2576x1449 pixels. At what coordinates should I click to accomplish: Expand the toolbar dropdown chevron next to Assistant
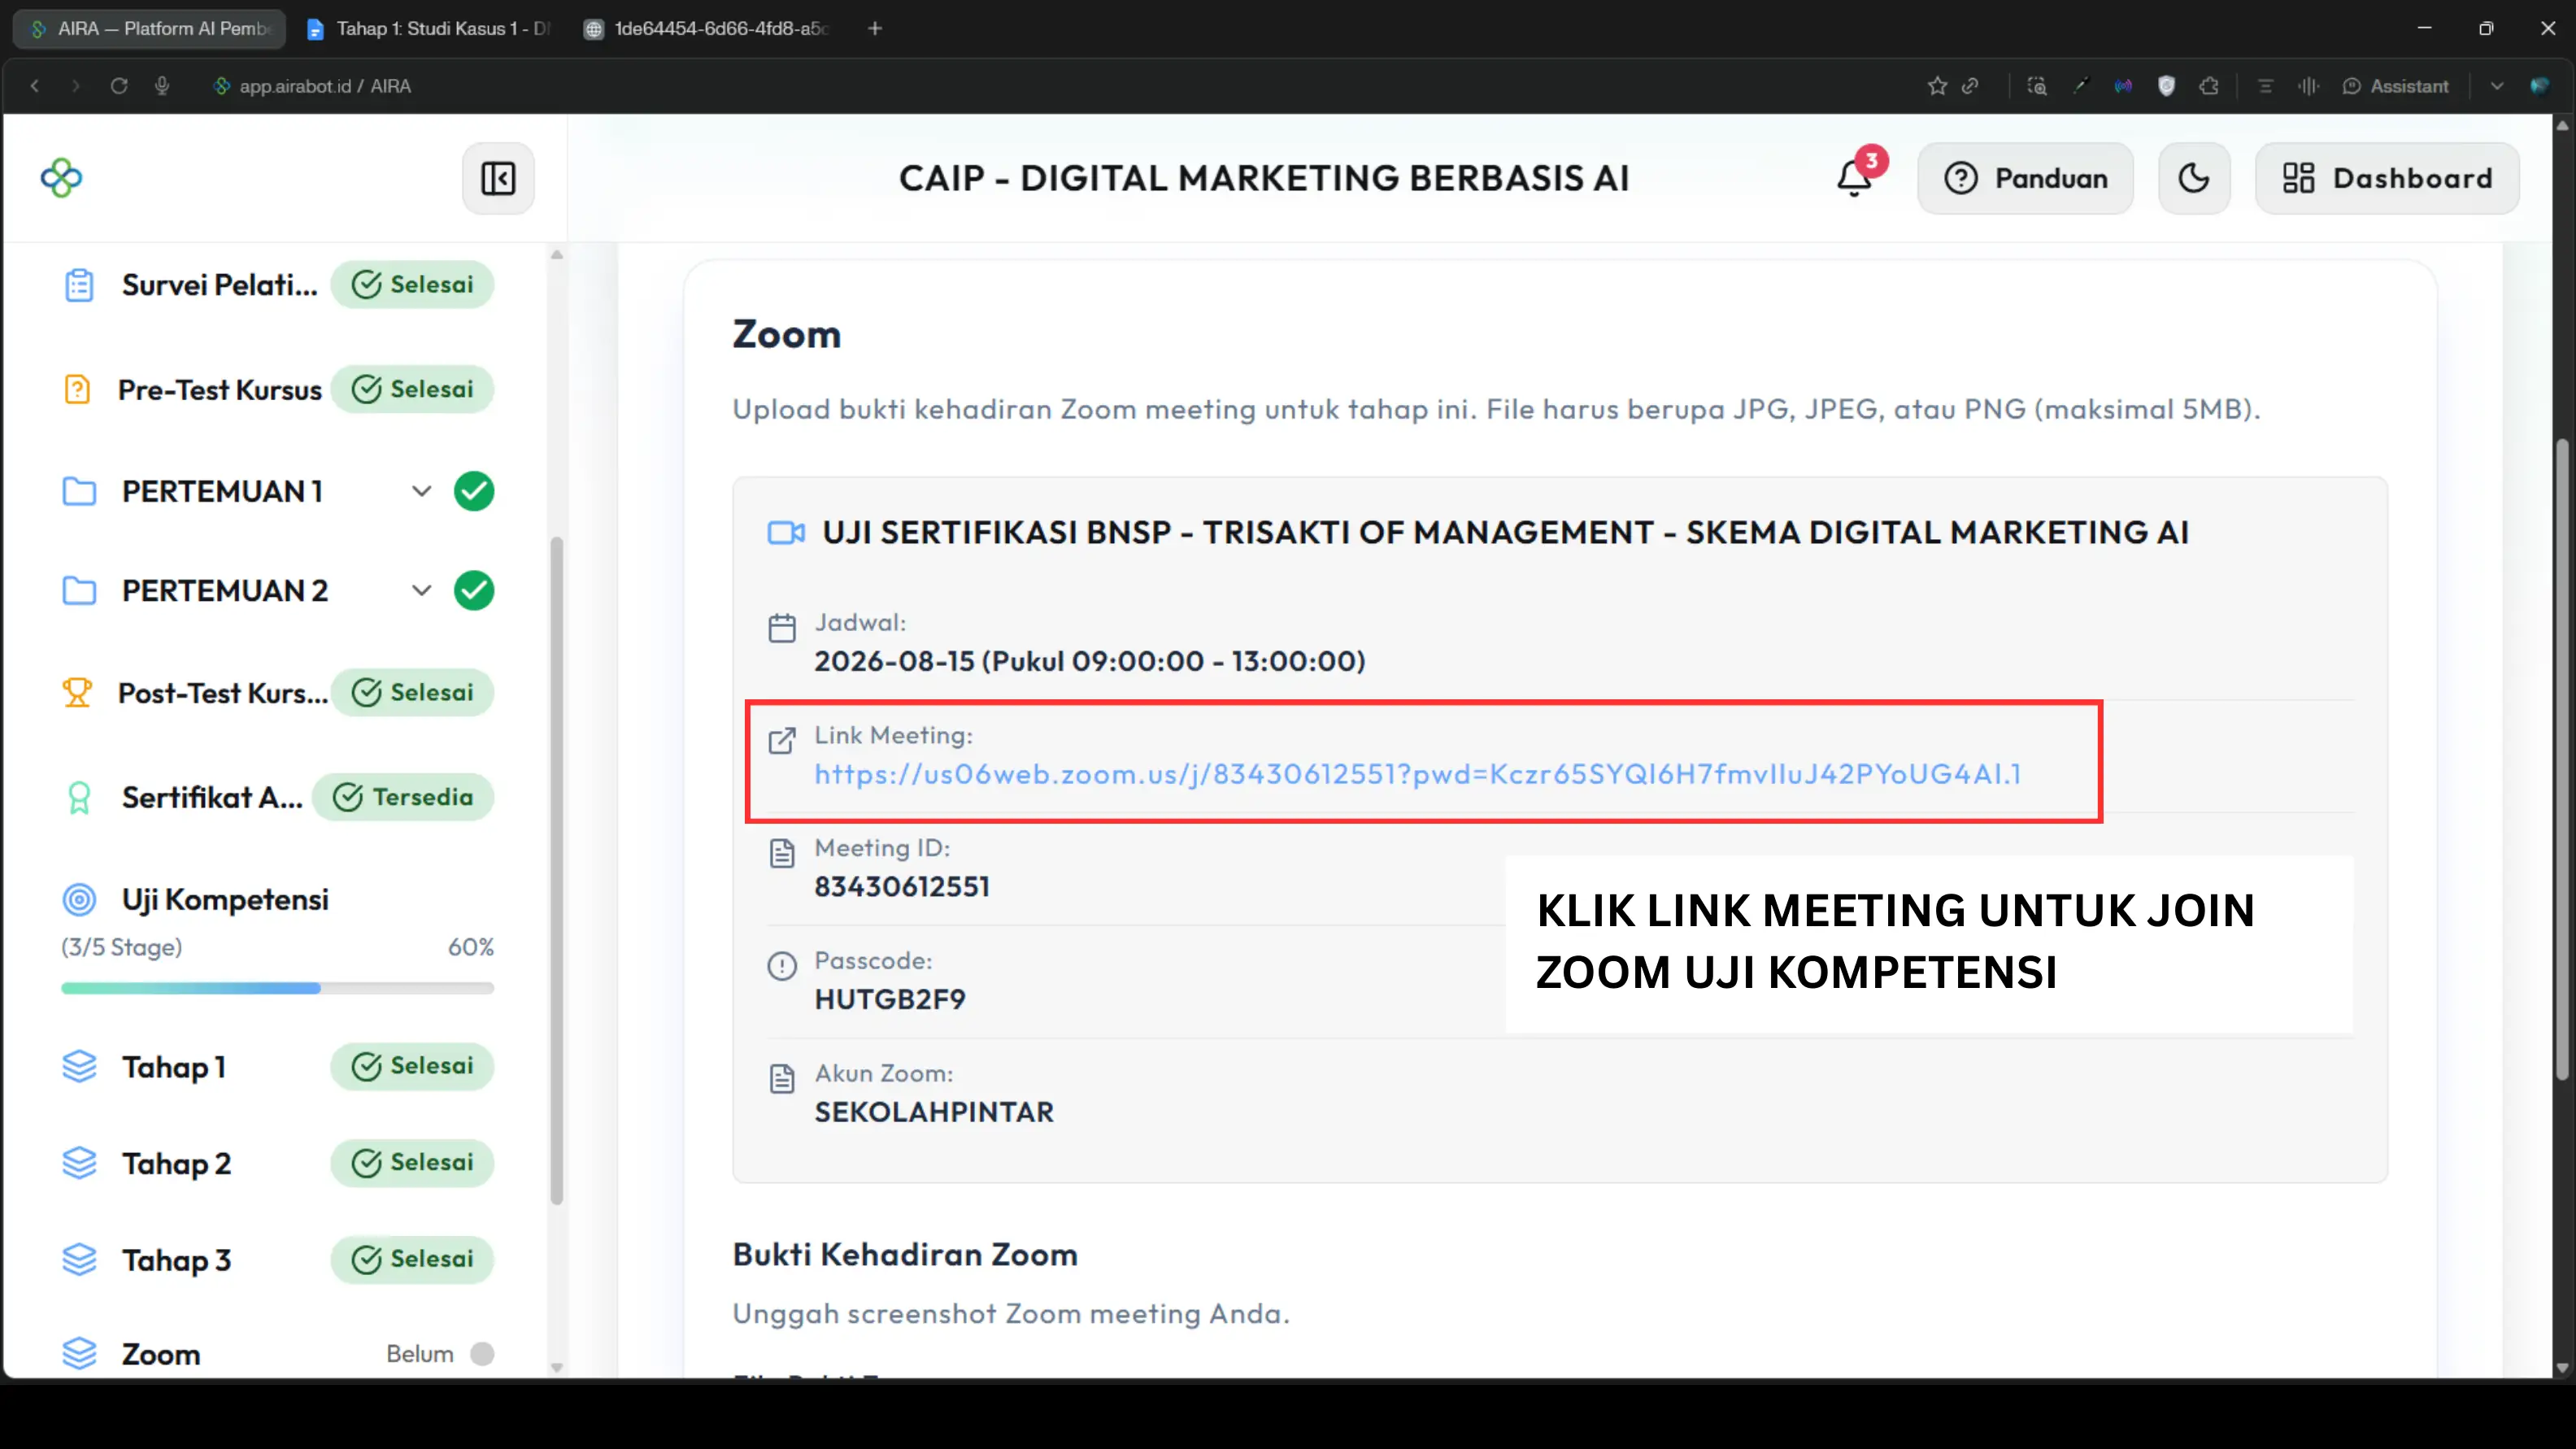[2497, 86]
